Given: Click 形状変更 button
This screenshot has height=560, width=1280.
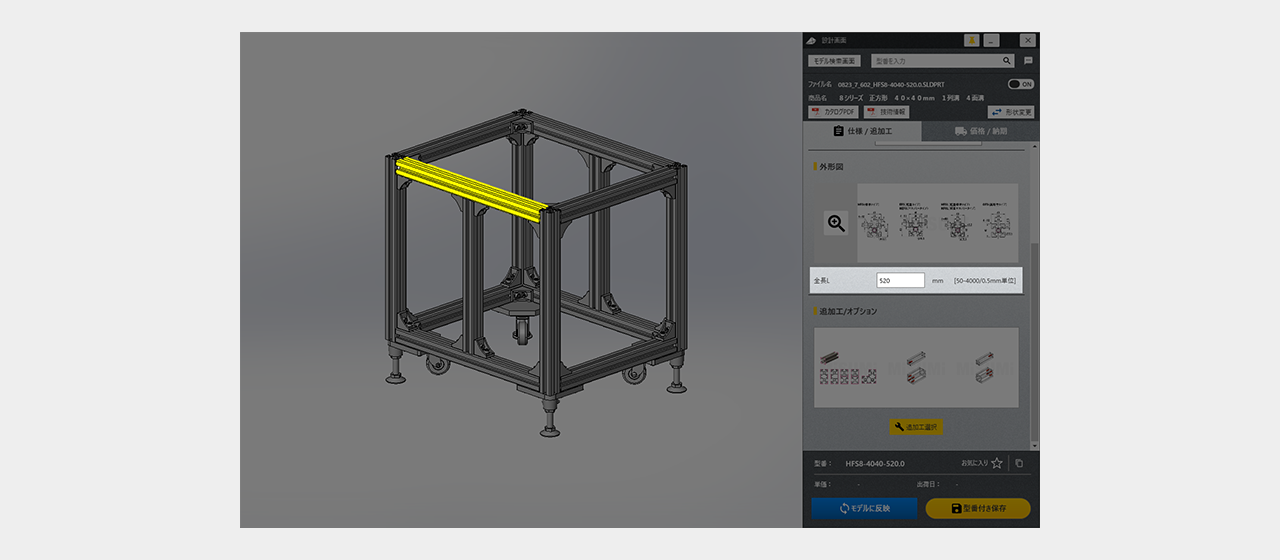Looking at the screenshot, I should (1010, 112).
